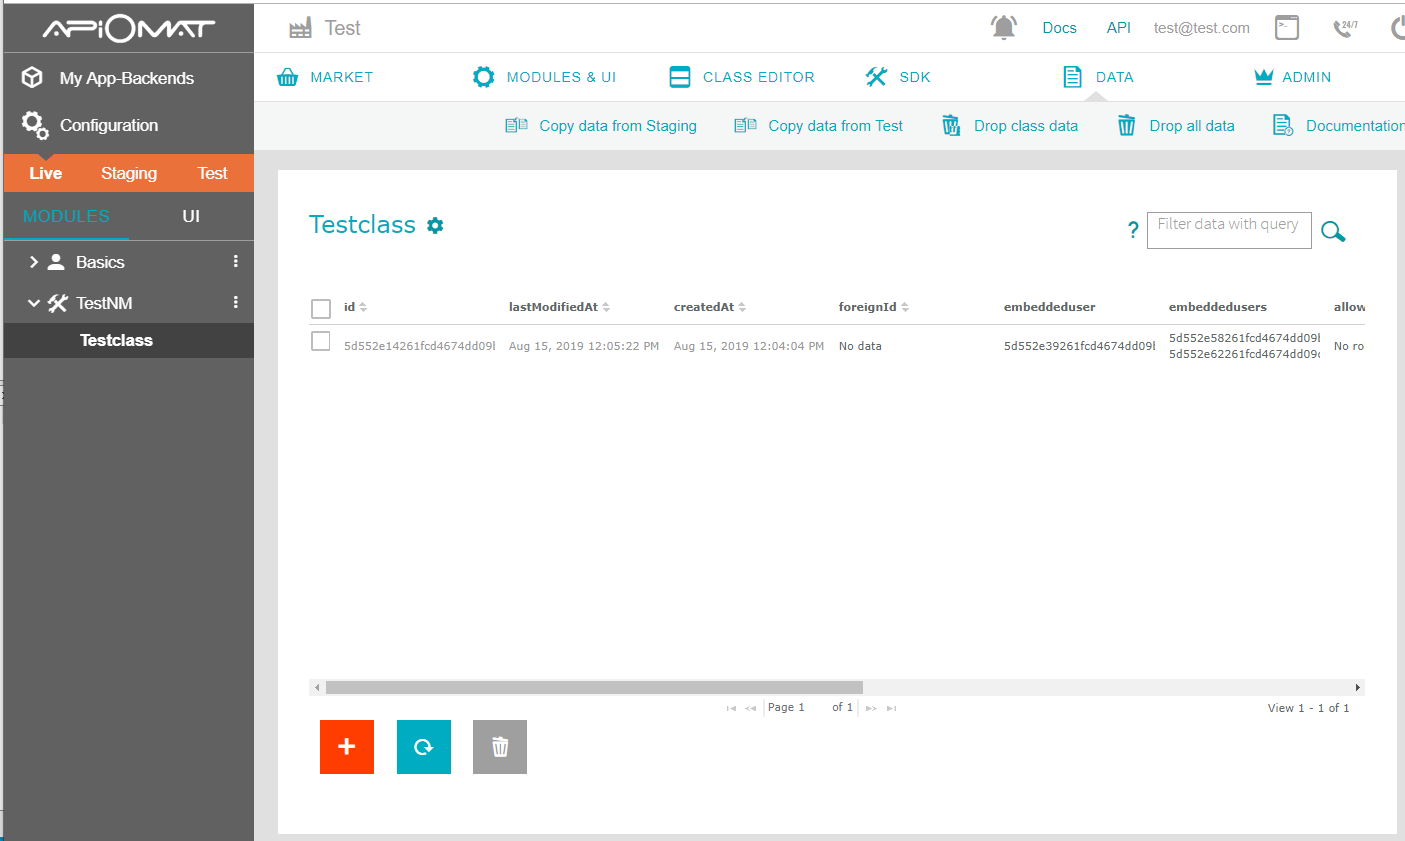Click the Copy data from Staging icon
1405x841 pixels.
[x=516, y=125]
